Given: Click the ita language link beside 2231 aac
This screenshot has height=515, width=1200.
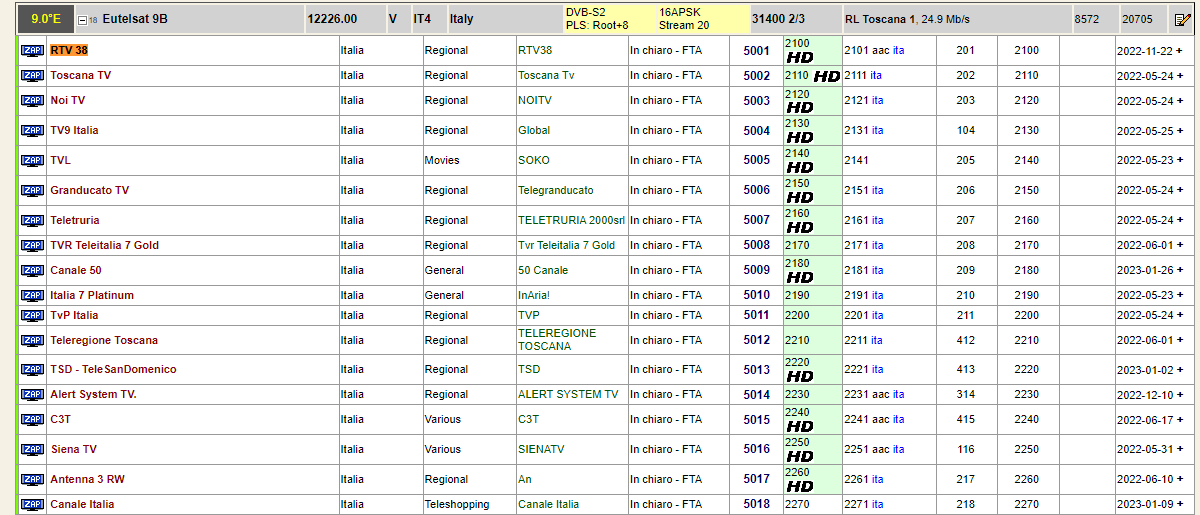Looking at the screenshot, I should 898,394.
